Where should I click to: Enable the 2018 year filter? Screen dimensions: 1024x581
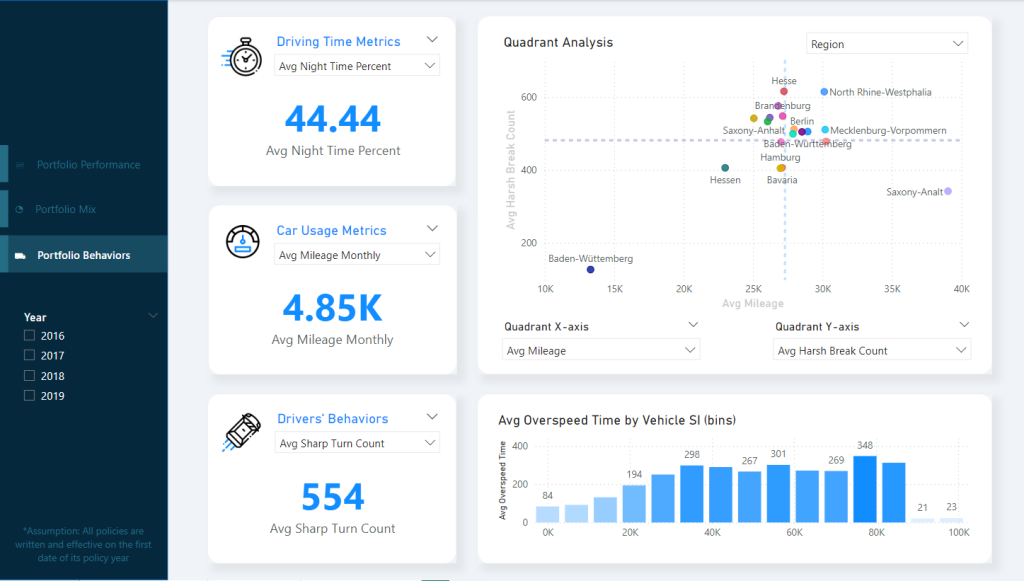tap(30, 376)
